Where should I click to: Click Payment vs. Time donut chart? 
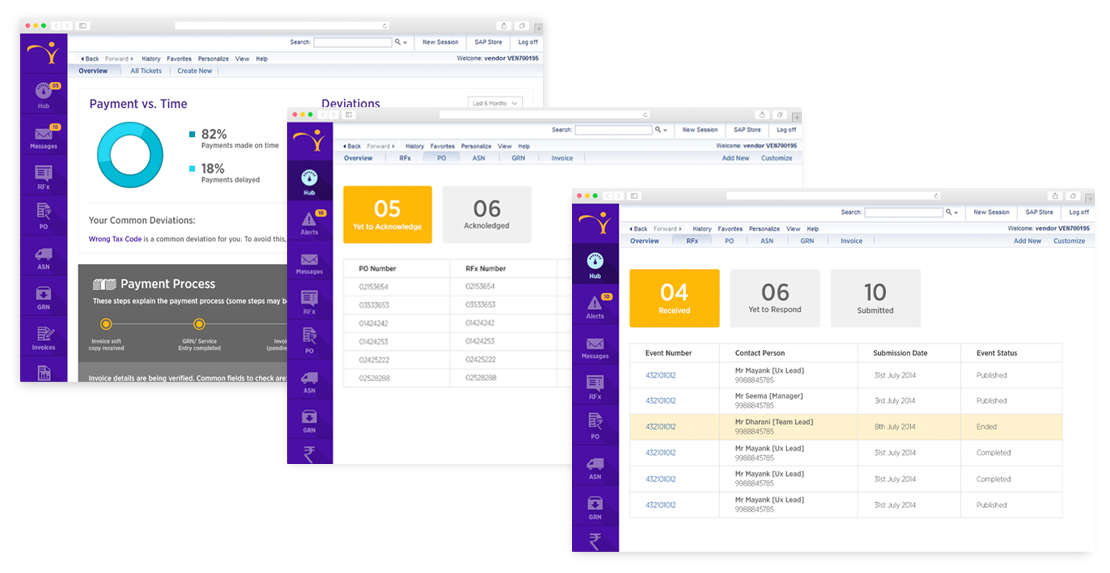tap(130, 155)
